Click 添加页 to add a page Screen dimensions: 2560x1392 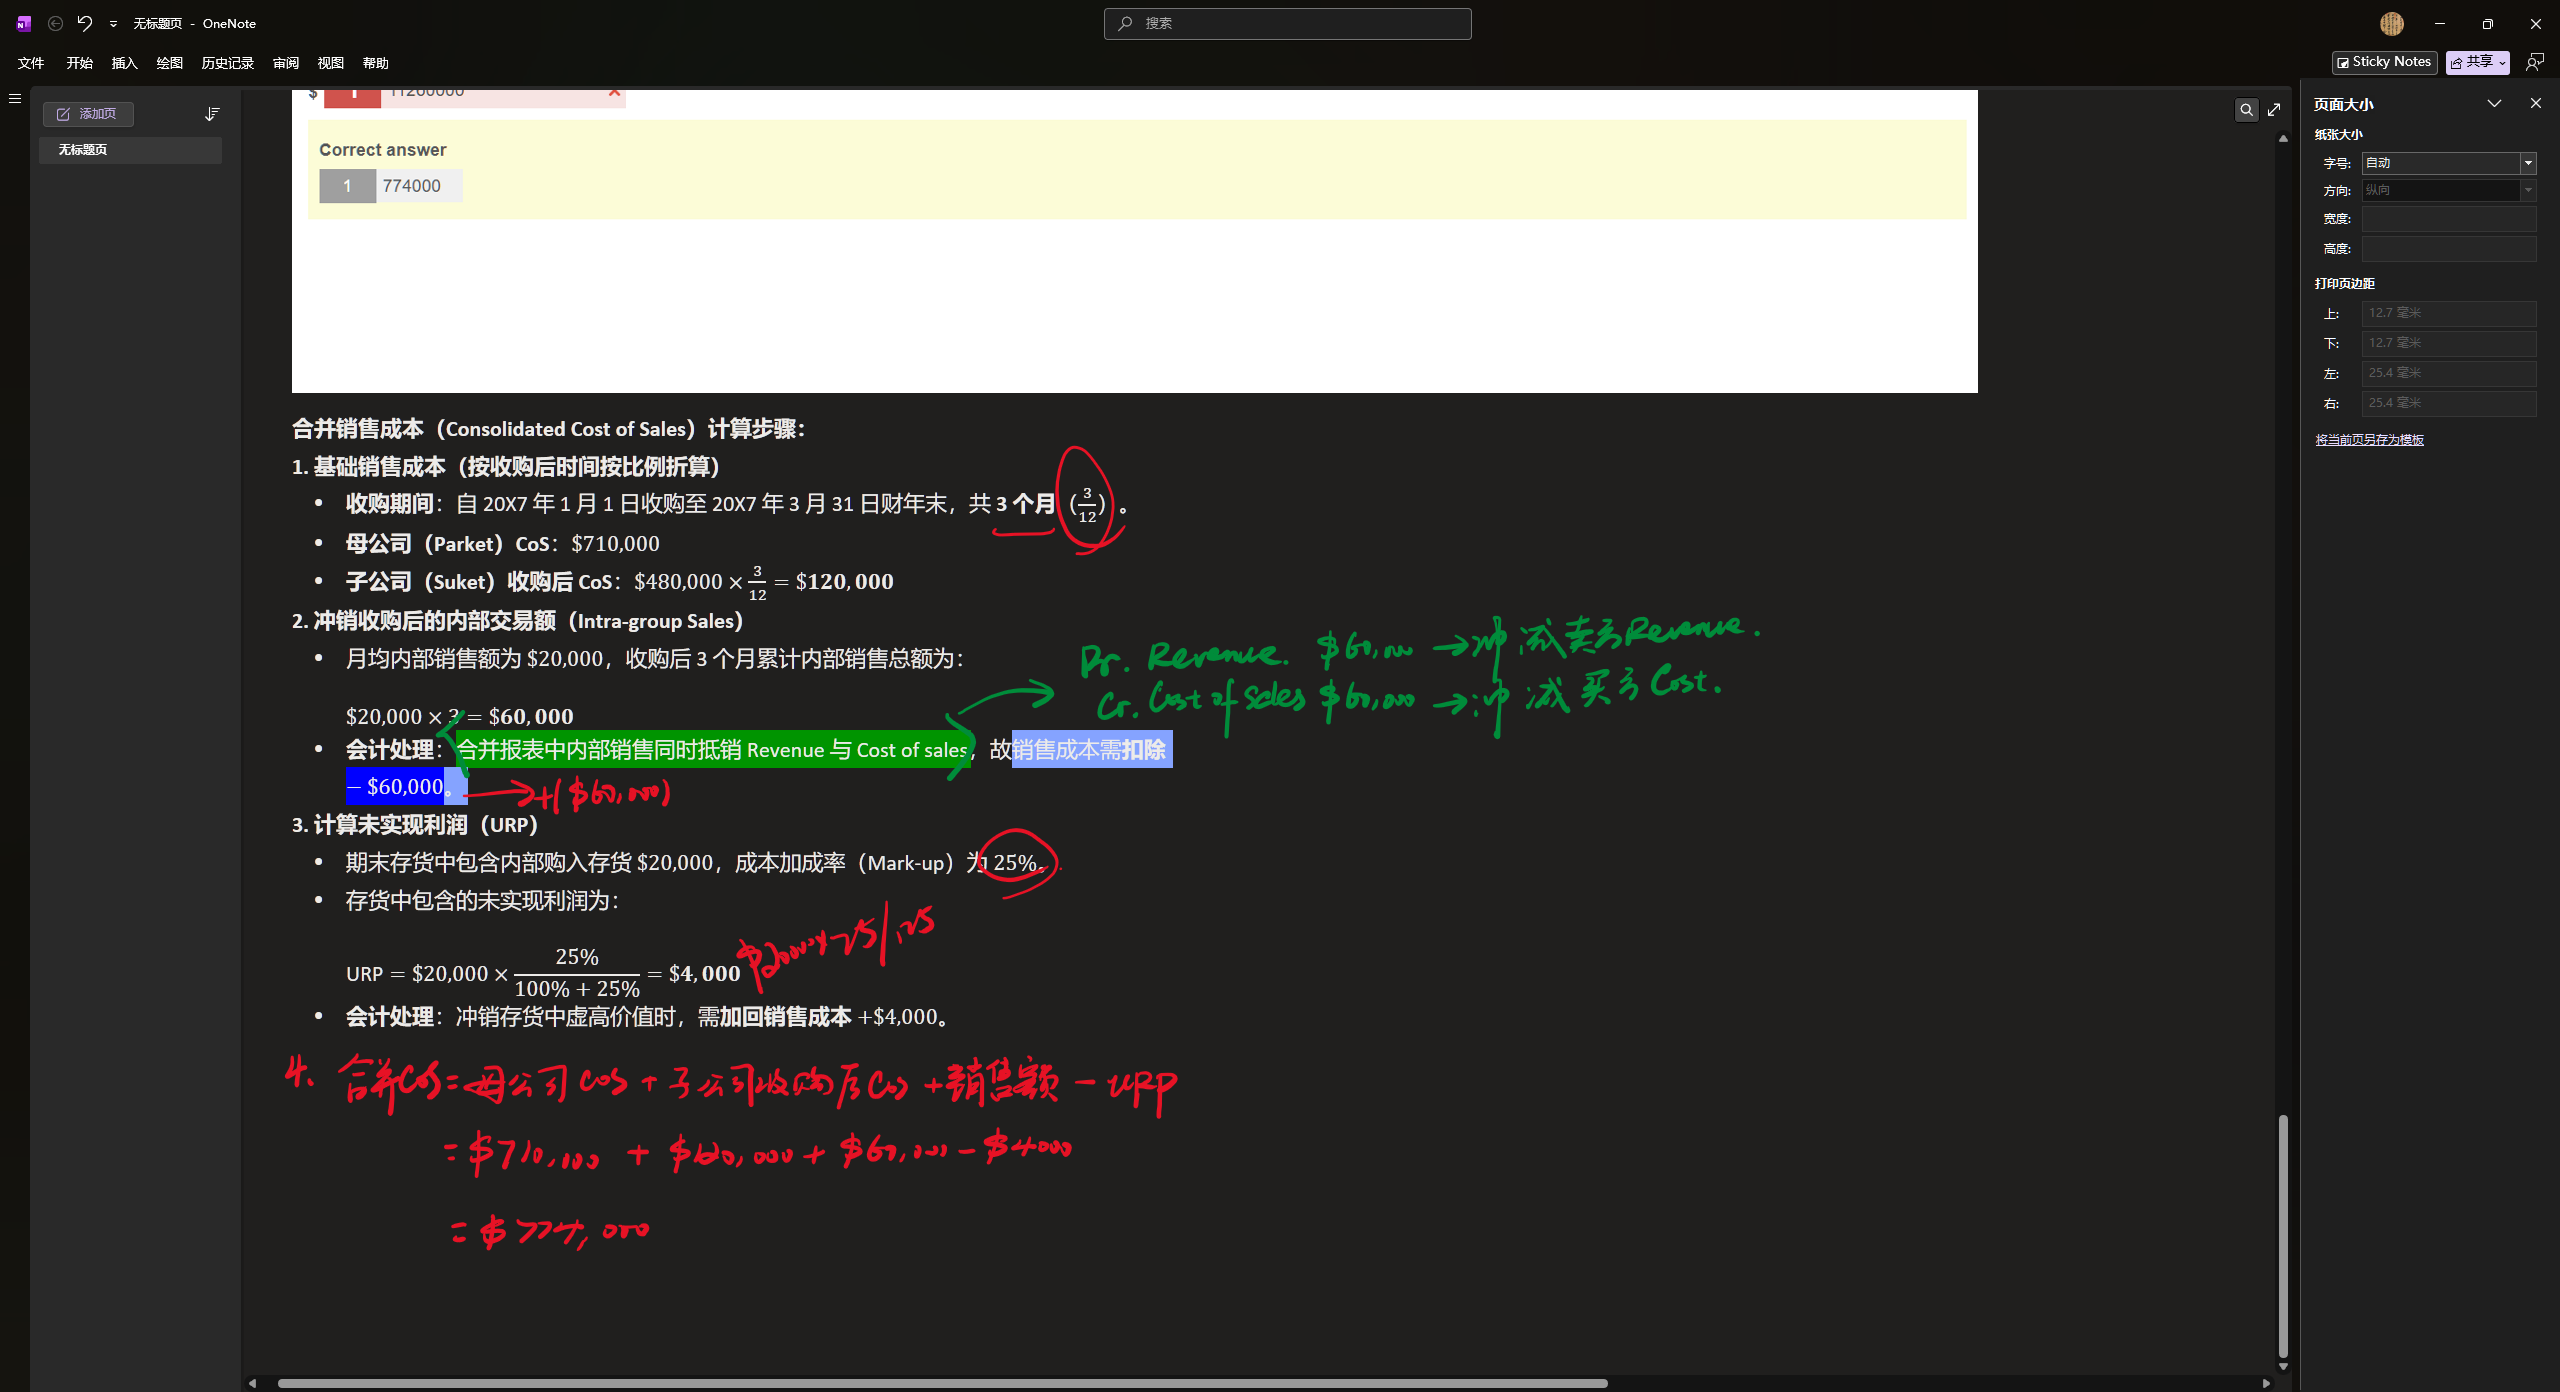tap(88, 114)
